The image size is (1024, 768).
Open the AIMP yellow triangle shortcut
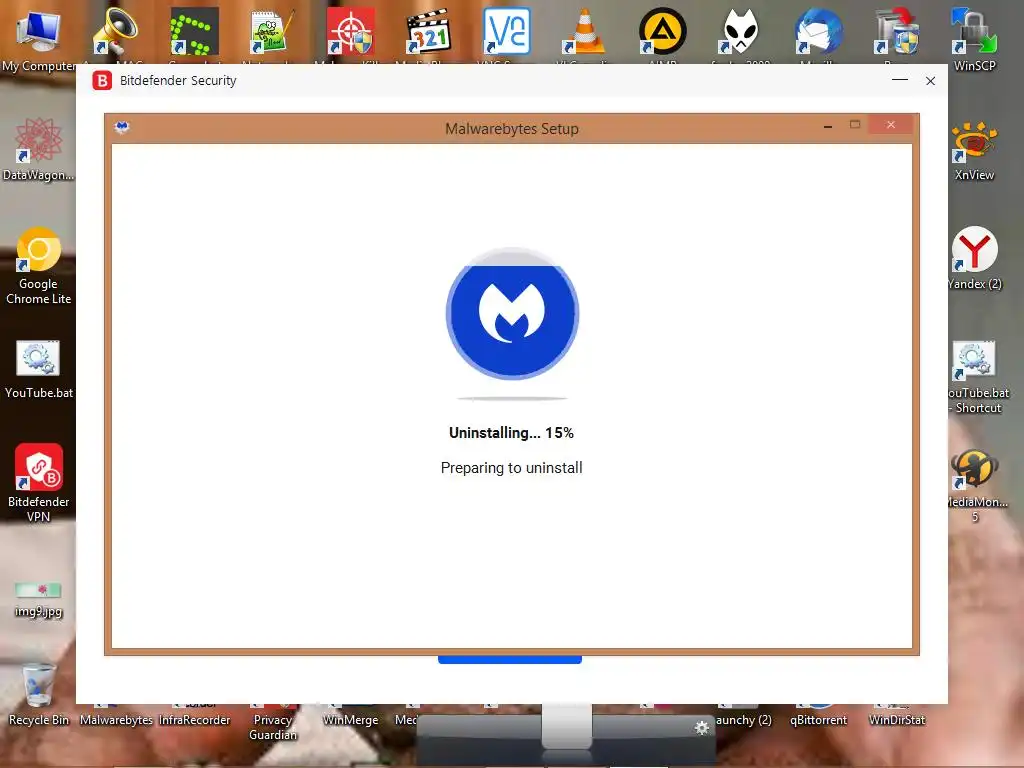(662, 31)
